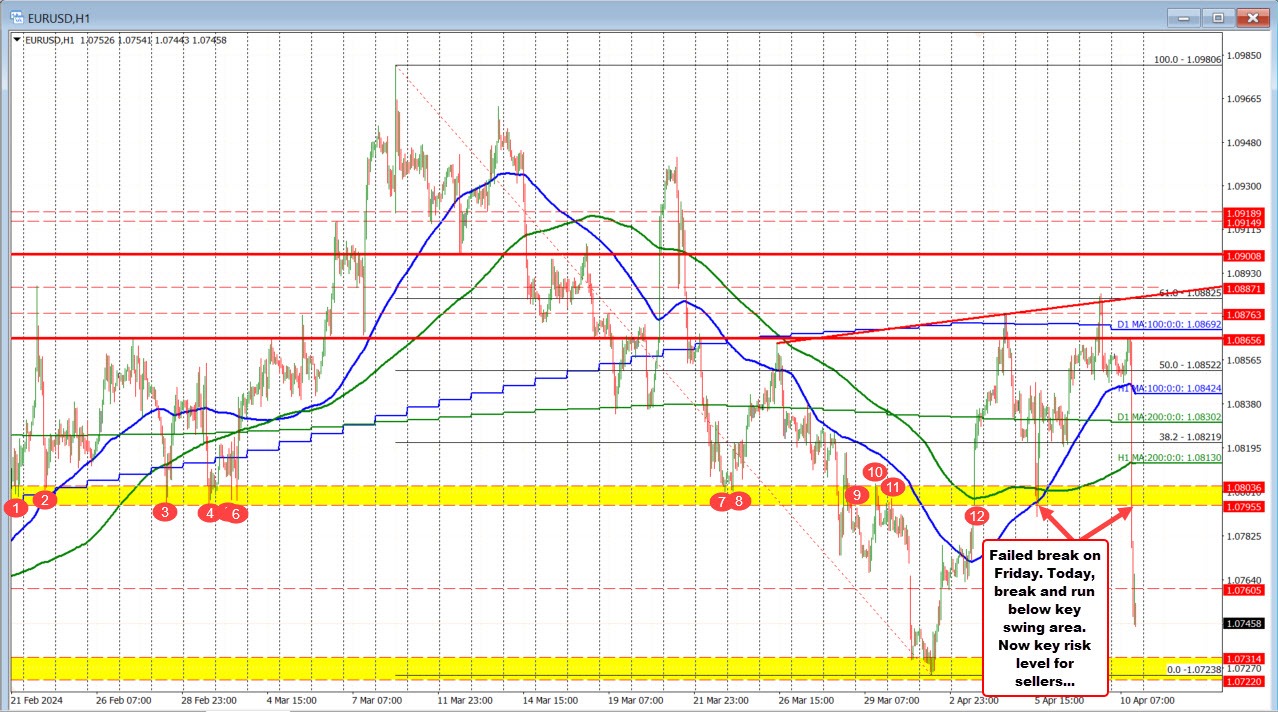Expand the OHLC quote triangle below the title

click(x=16, y=41)
